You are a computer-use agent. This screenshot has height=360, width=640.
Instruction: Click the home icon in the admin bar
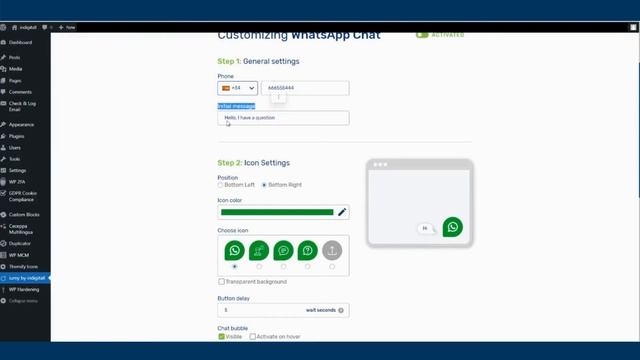coord(15,27)
